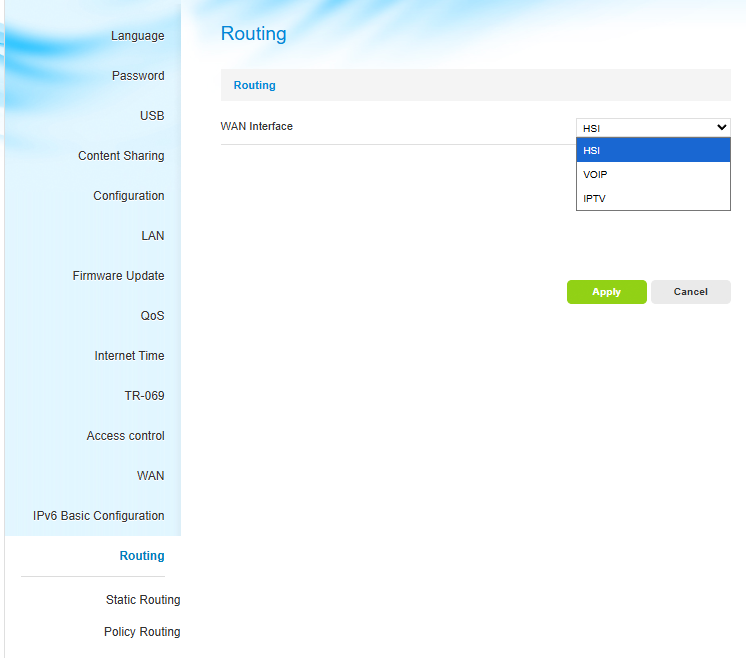Viewport: 746px width, 658px height.
Task: Open Access control page
Action: pos(125,436)
